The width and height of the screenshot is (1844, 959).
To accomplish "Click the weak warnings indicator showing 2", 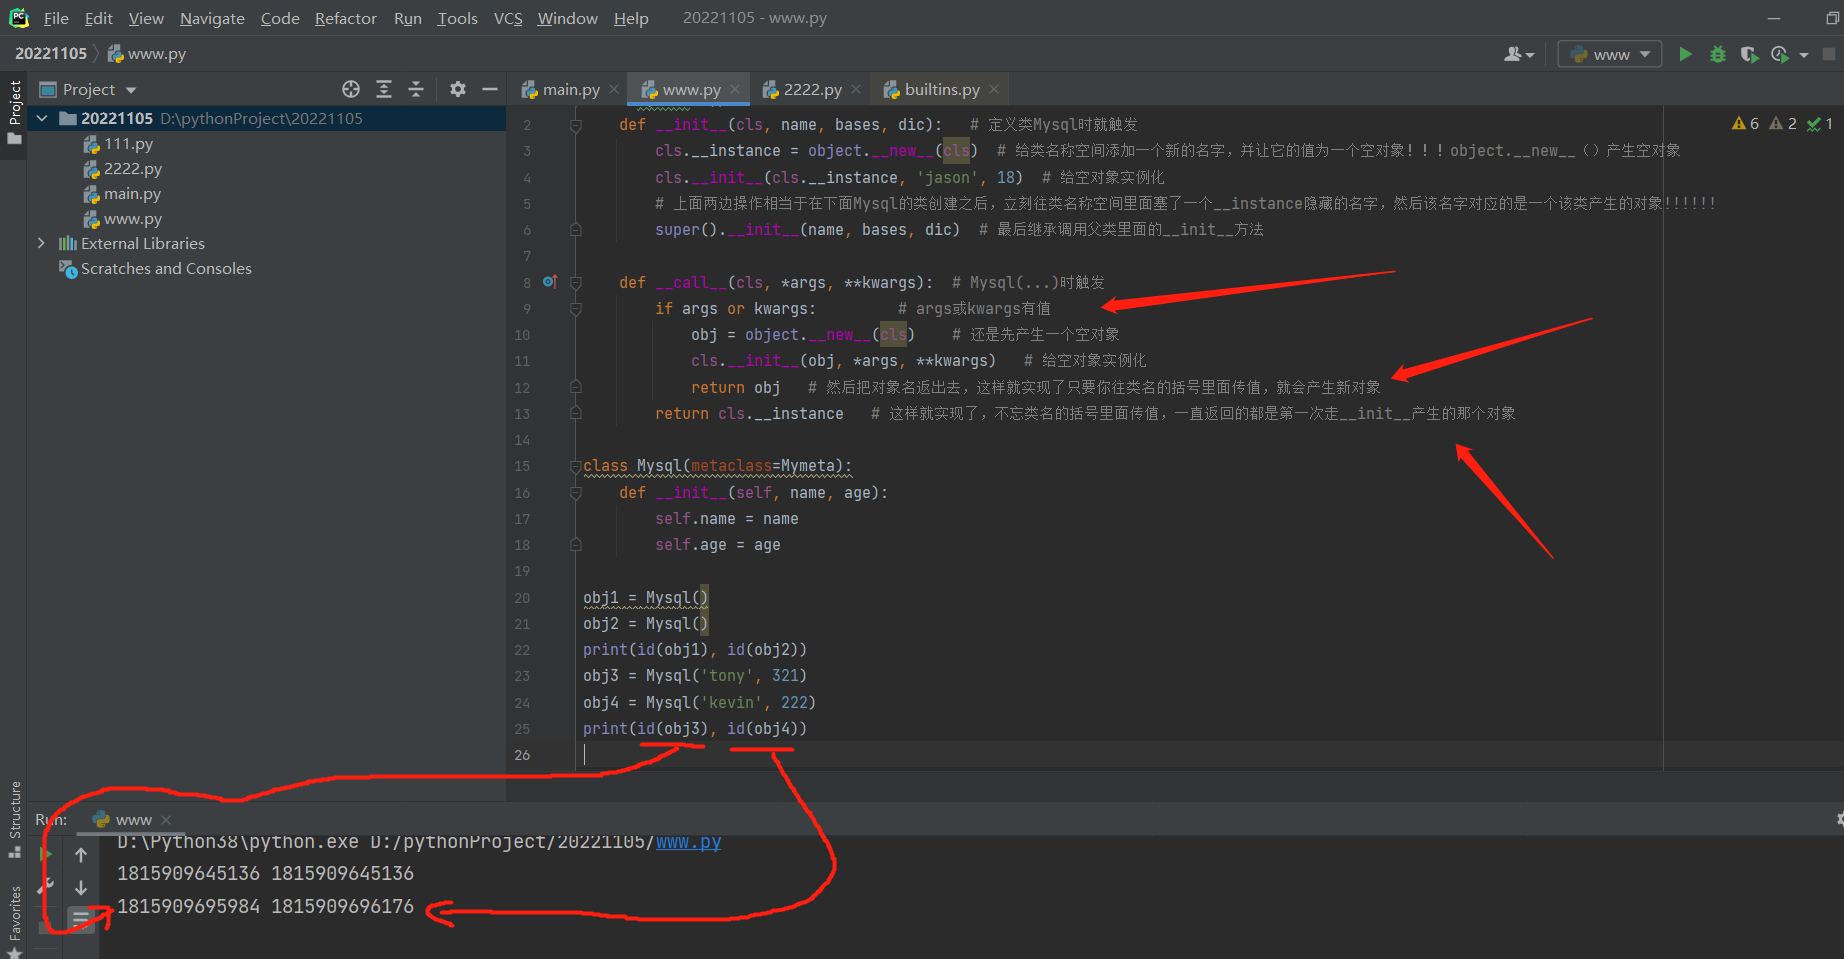I will [1783, 124].
